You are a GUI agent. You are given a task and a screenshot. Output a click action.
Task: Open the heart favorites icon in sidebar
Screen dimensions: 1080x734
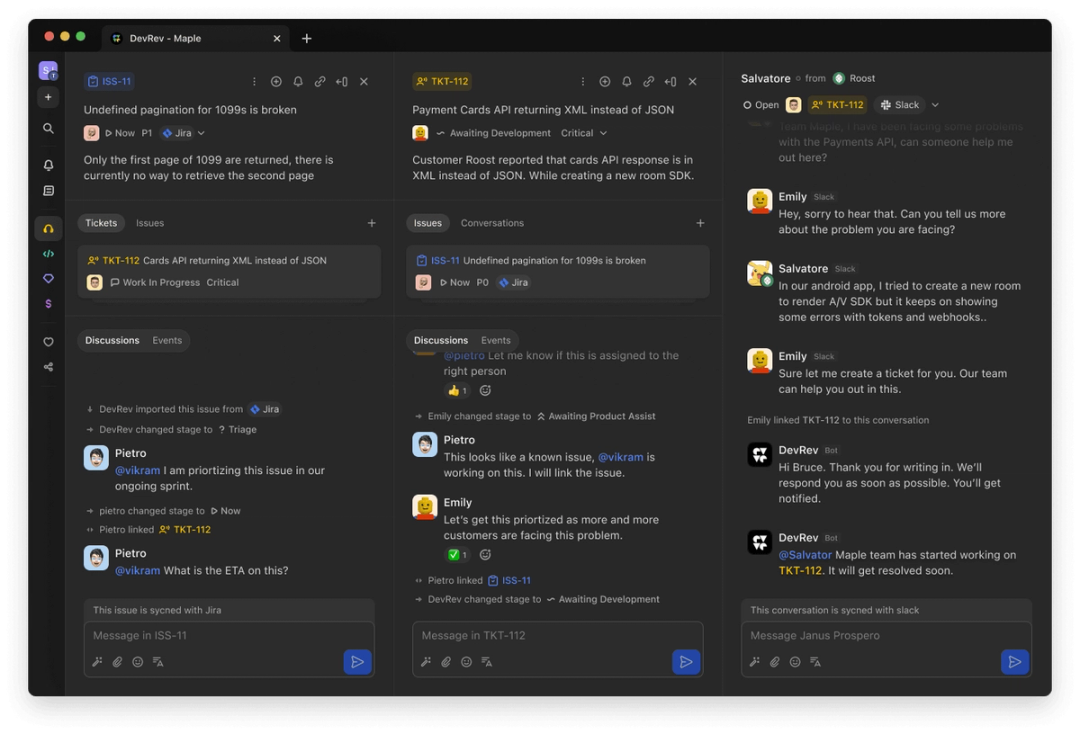(48, 342)
